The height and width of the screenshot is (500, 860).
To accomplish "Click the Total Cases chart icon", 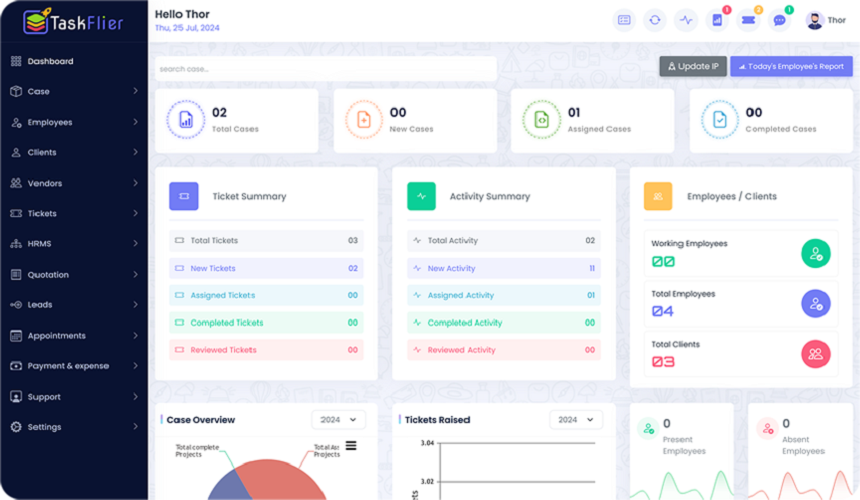I will point(186,120).
